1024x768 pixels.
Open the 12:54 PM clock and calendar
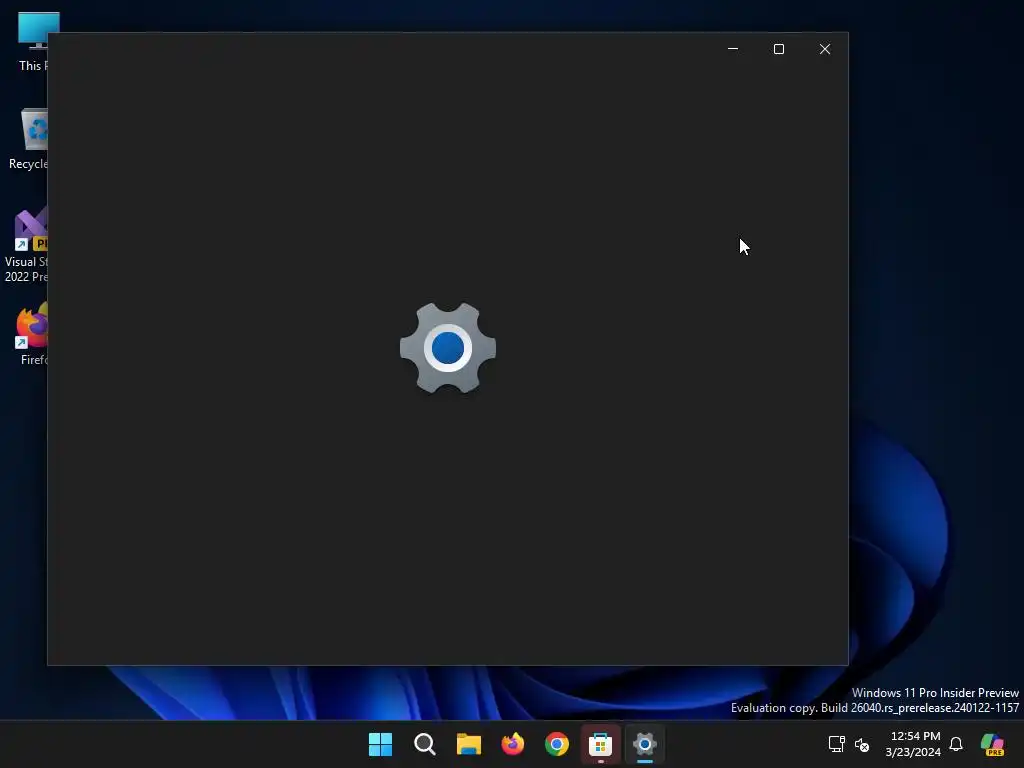click(914, 744)
